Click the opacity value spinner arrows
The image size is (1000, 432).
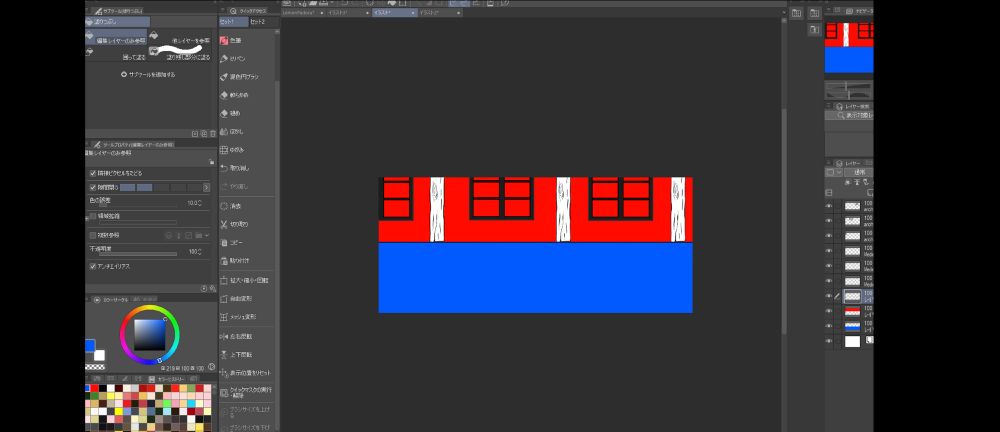pos(200,252)
